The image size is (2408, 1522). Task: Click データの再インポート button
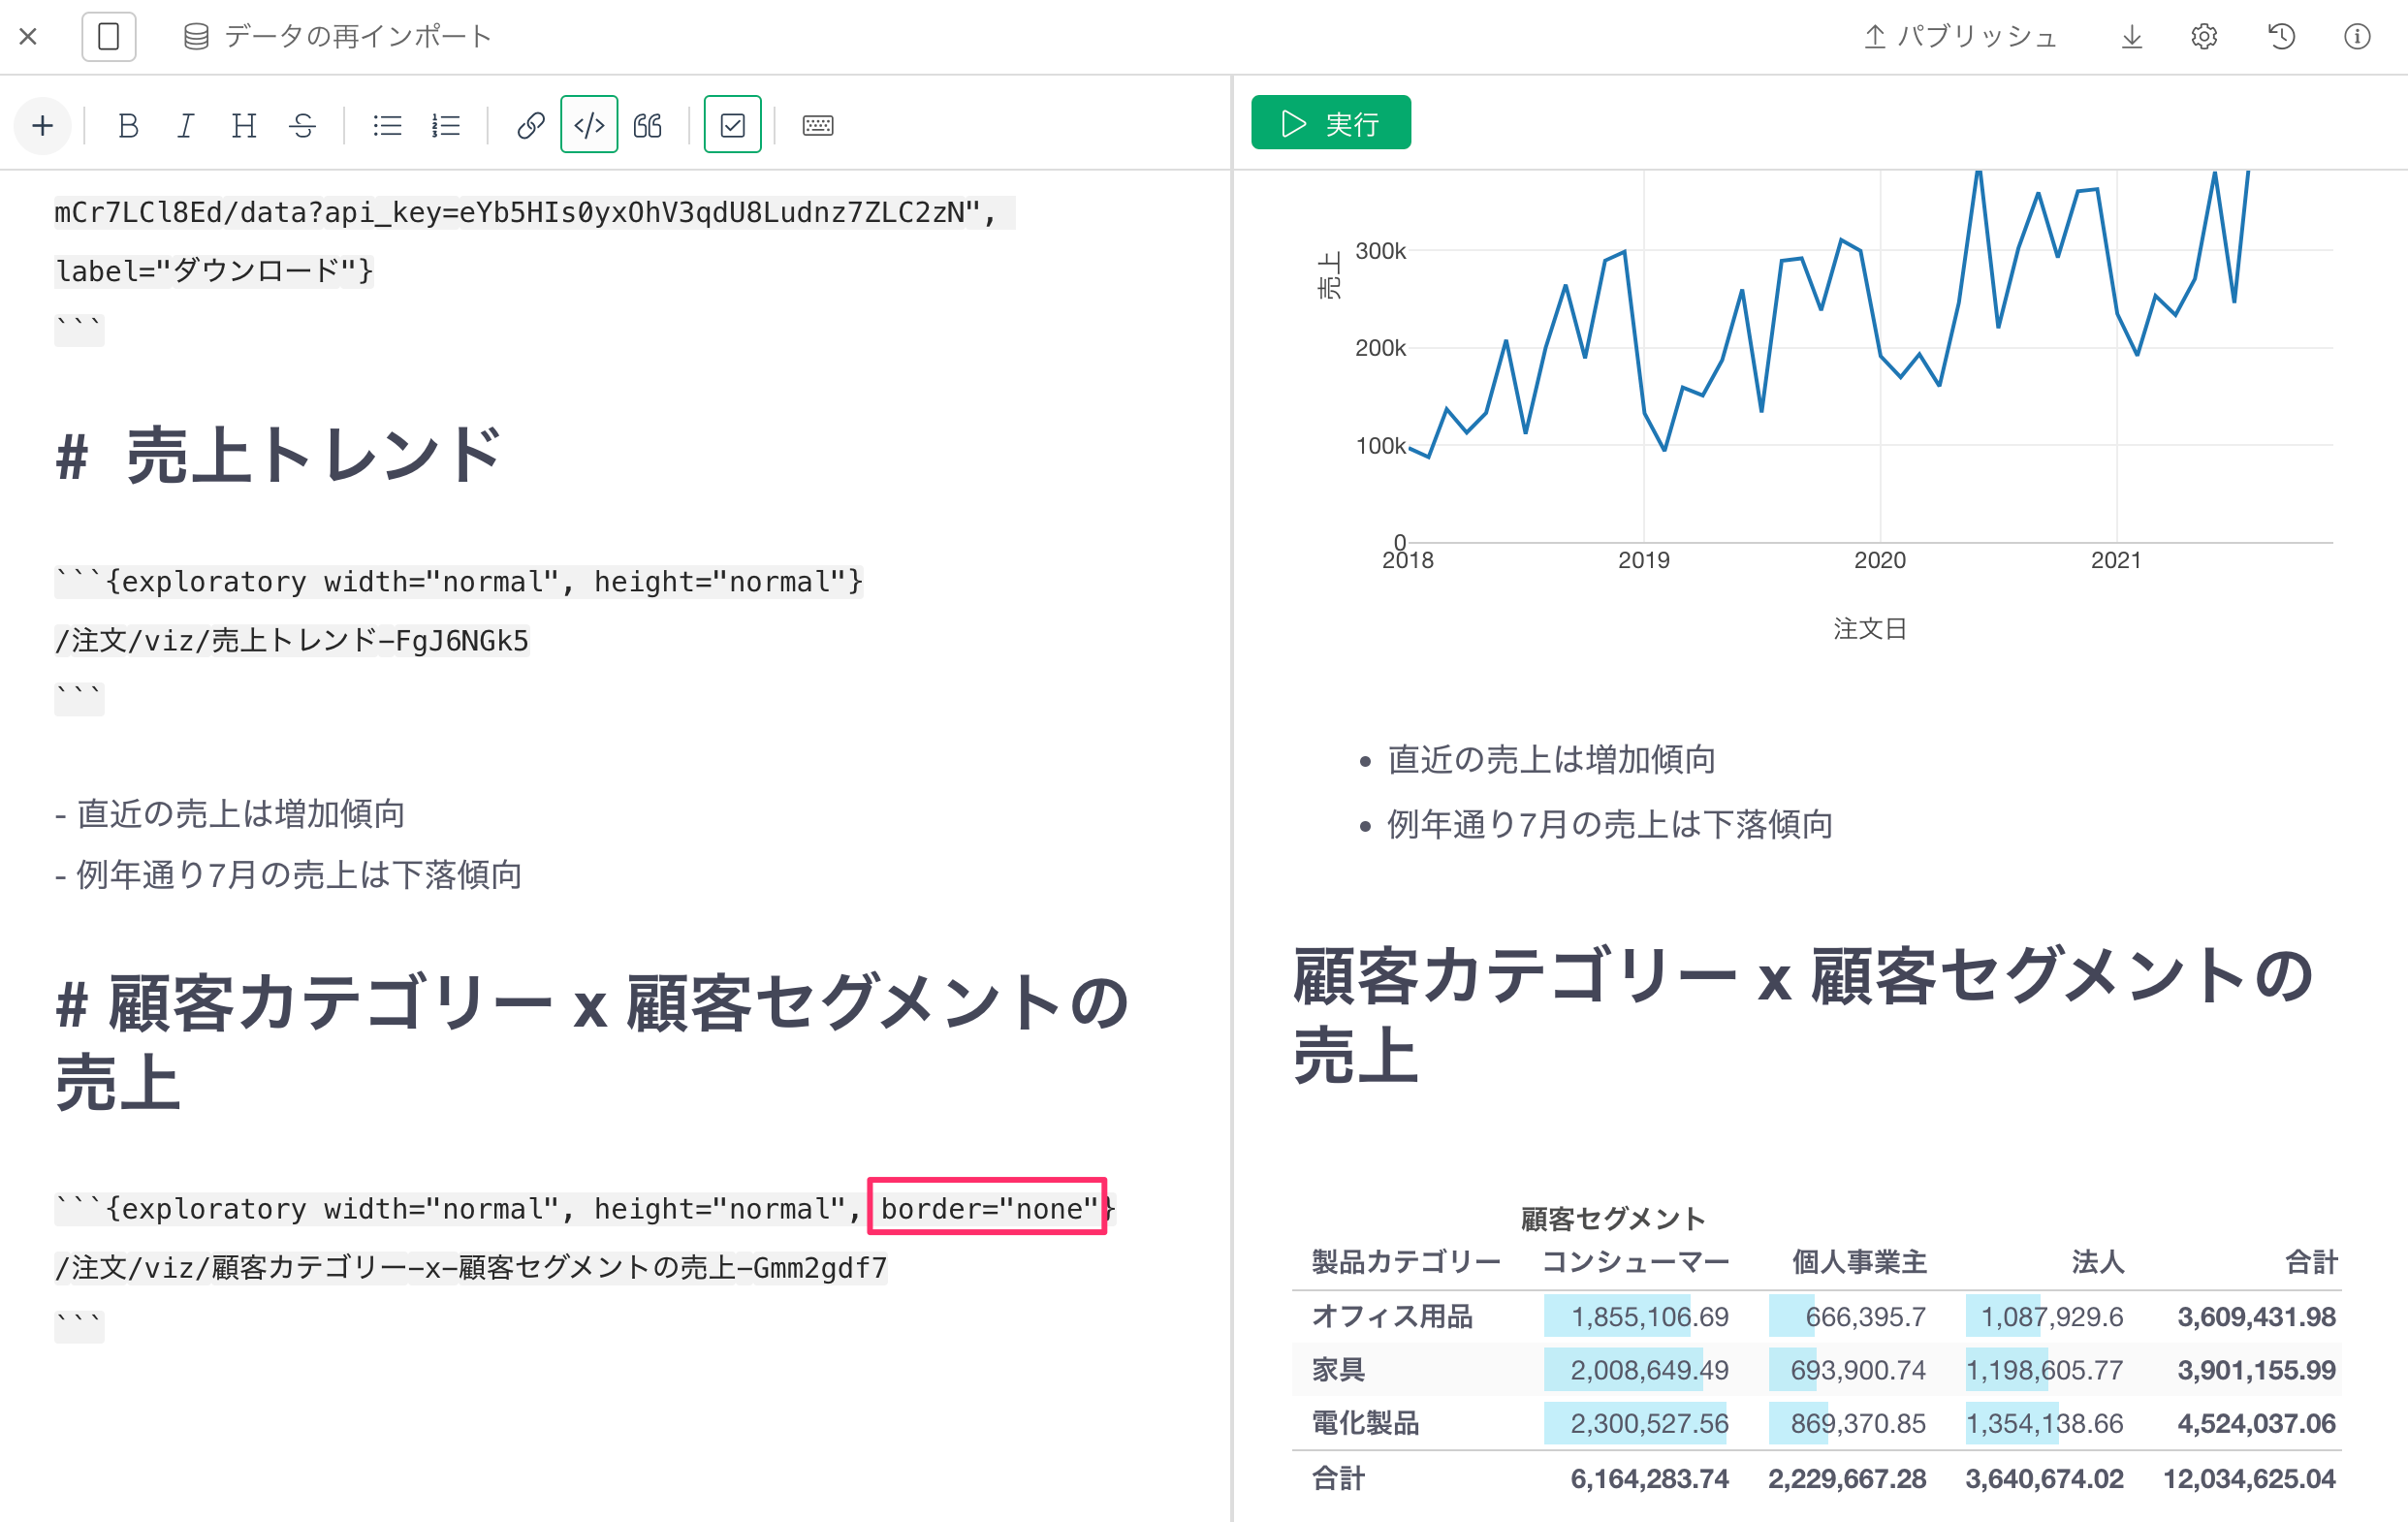coord(337,37)
